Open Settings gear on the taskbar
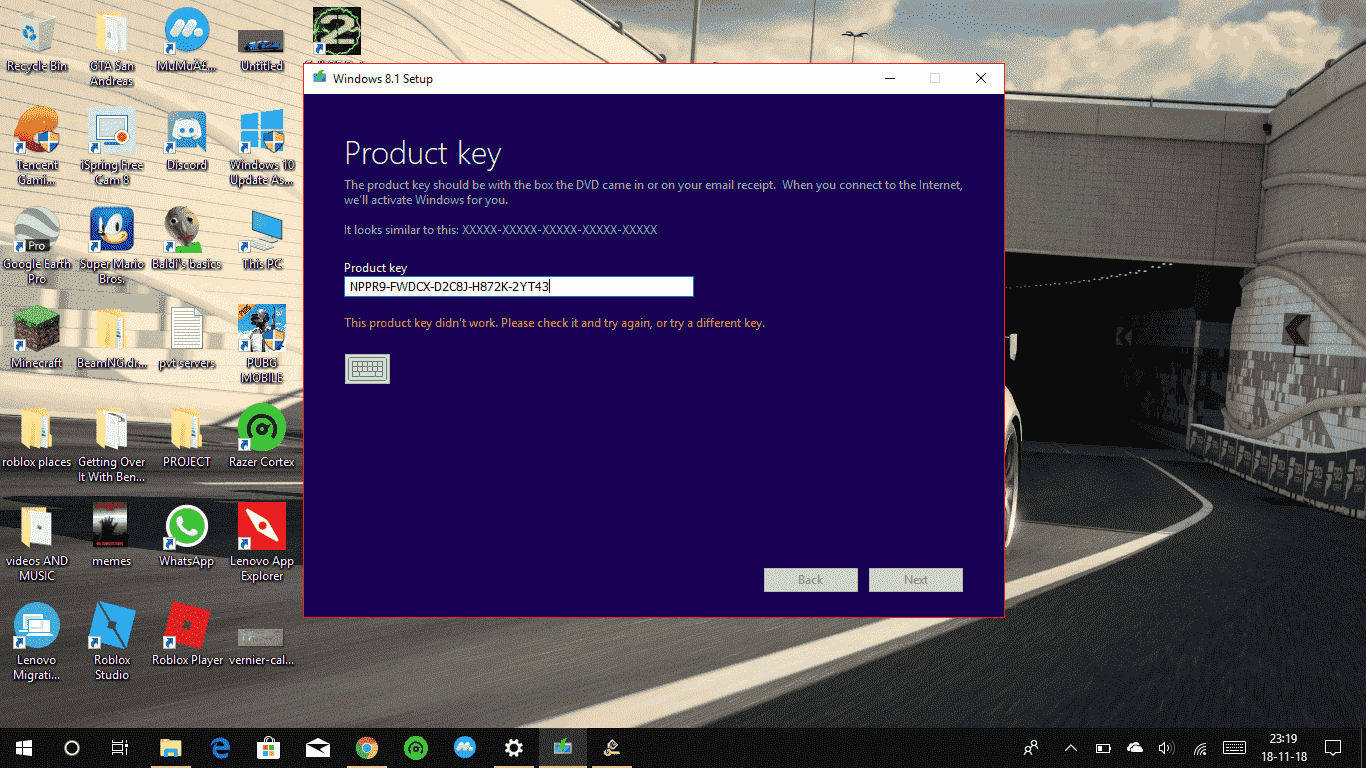Screen dimensions: 1366x768 point(514,748)
